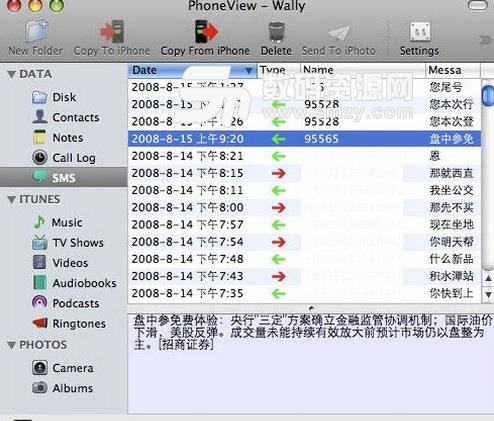Viewport: 494px width, 421px height.
Task: Click the 95565 sender name cell
Action: (321, 139)
